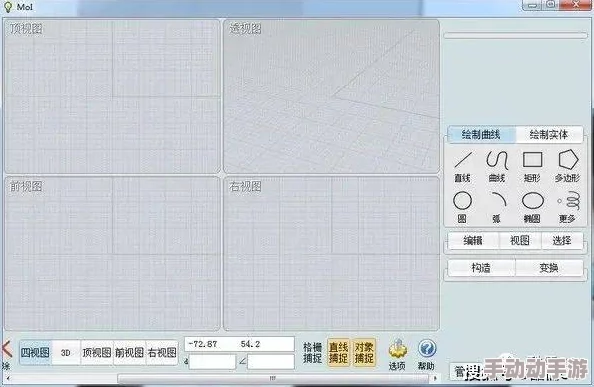Click the 前视图 viewport label
Image resolution: width=594 pixels, height=387 pixels.
tap(26, 186)
